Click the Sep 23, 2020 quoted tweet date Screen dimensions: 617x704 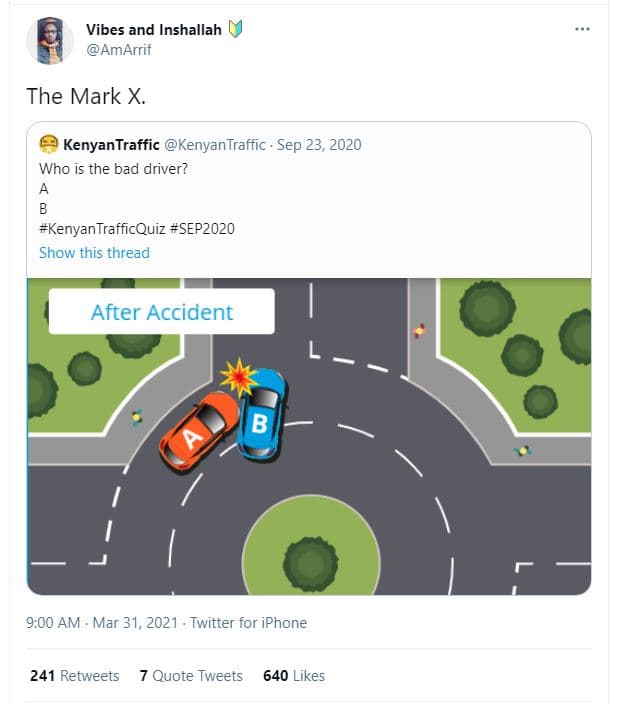[320, 145]
